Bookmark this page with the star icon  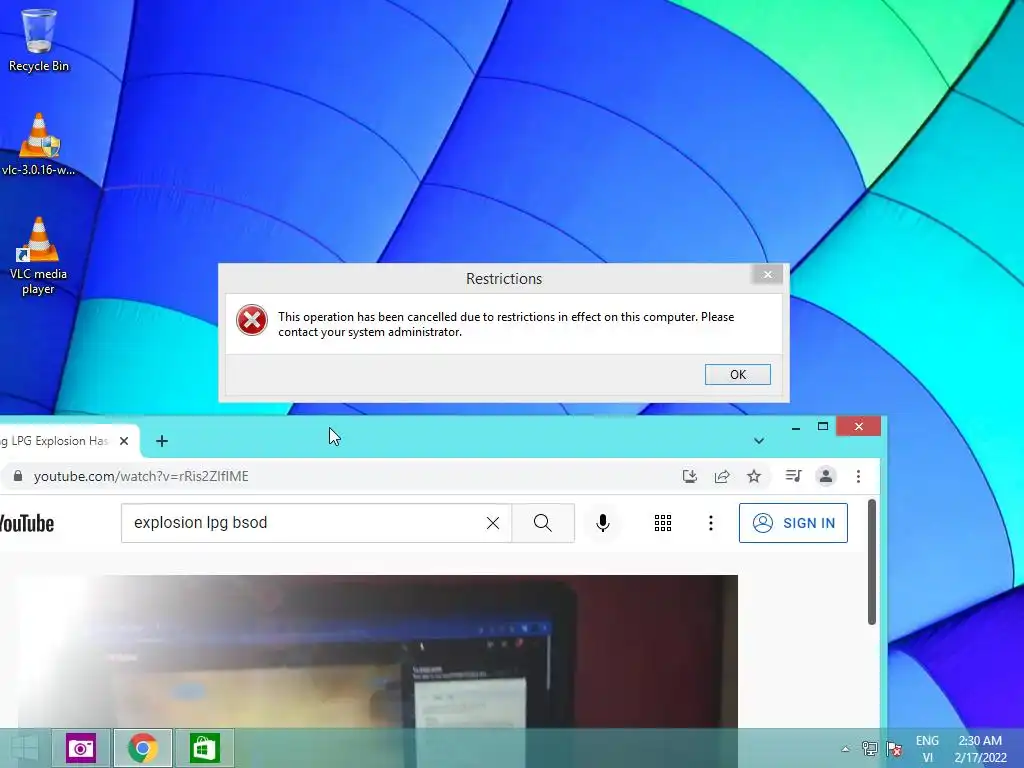[x=754, y=476]
